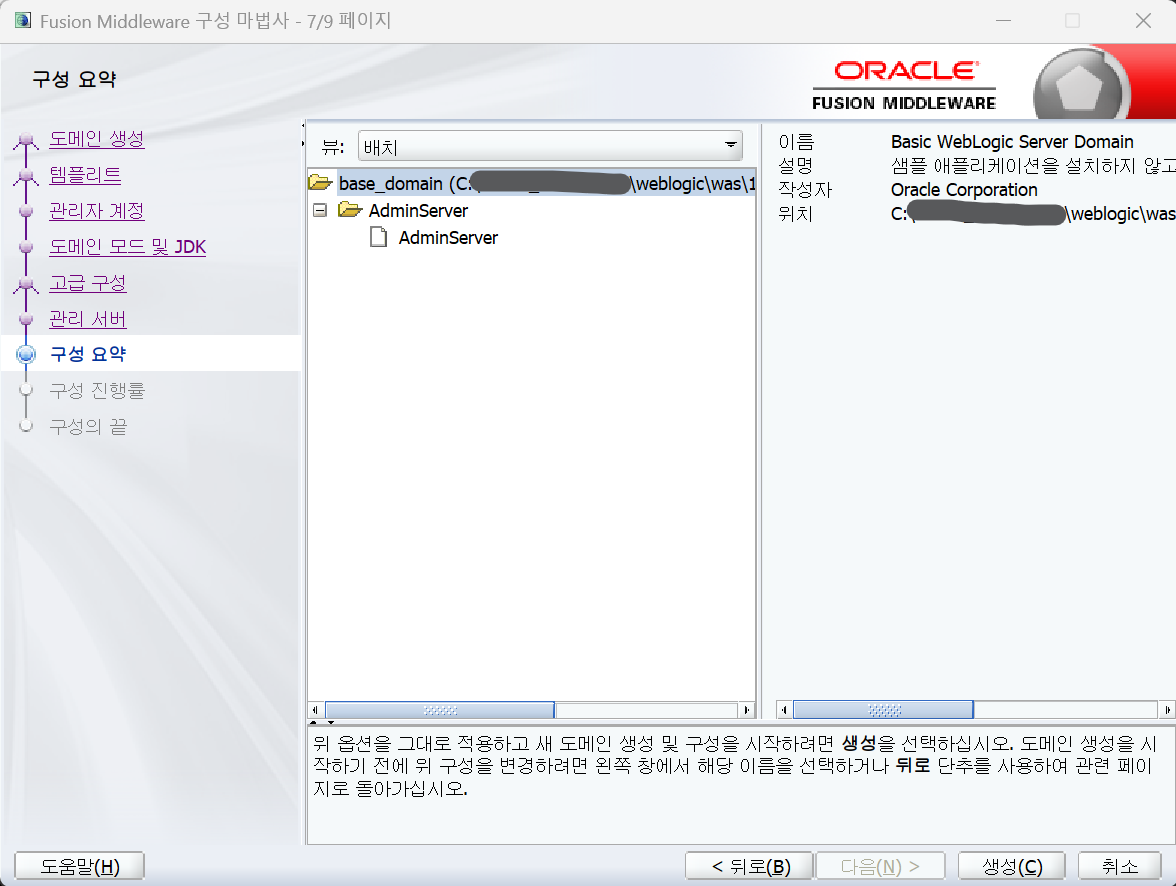The image size is (1176, 886).
Task: Create the domain with 생성(C) button
Action: [x=1012, y=866]
